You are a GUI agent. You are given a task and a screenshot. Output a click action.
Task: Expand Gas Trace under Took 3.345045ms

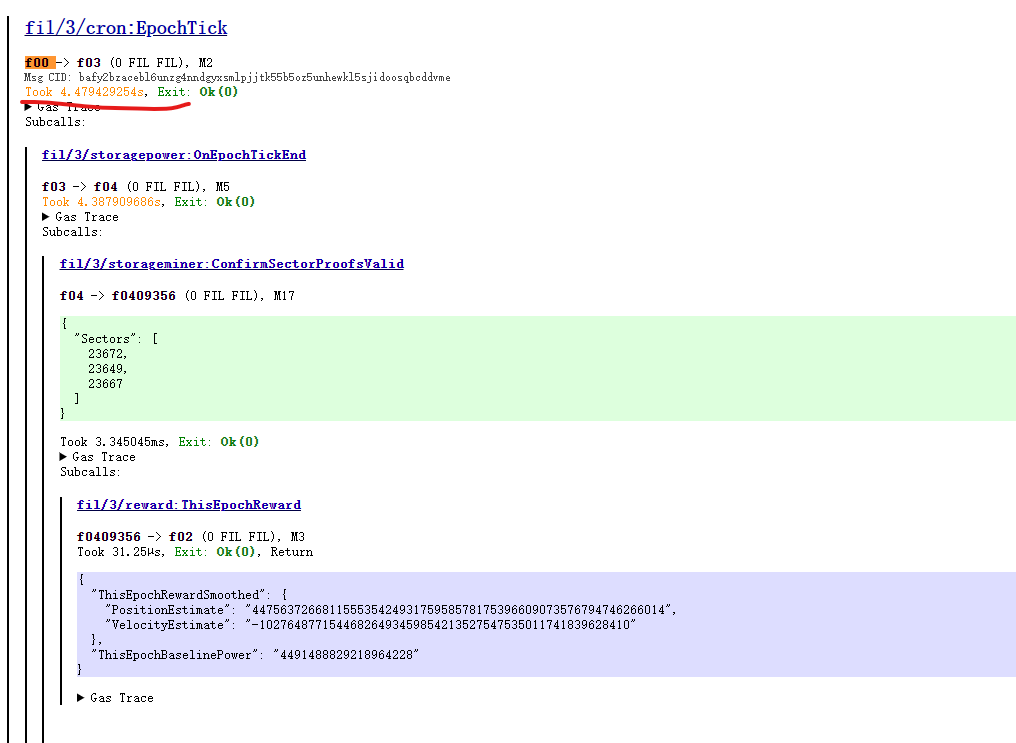click(x=98, y=457)
